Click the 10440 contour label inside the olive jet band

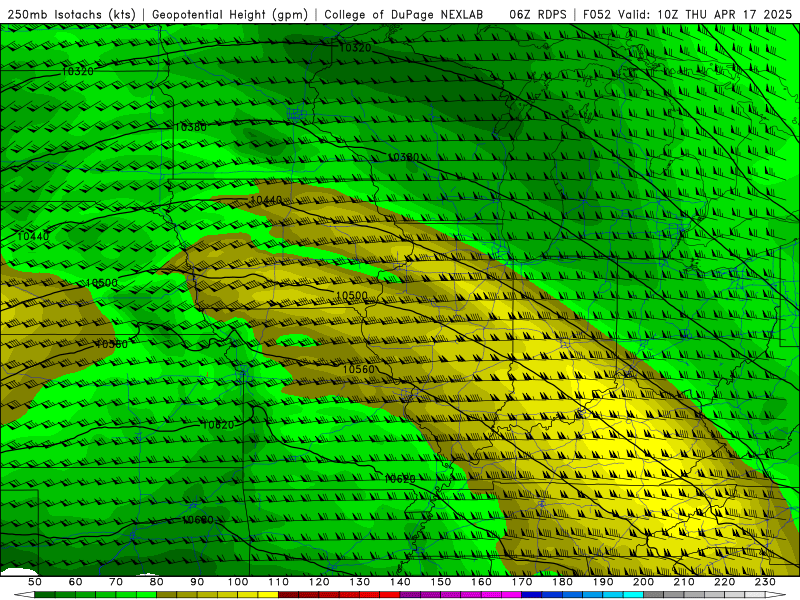(x=266, y=199)
